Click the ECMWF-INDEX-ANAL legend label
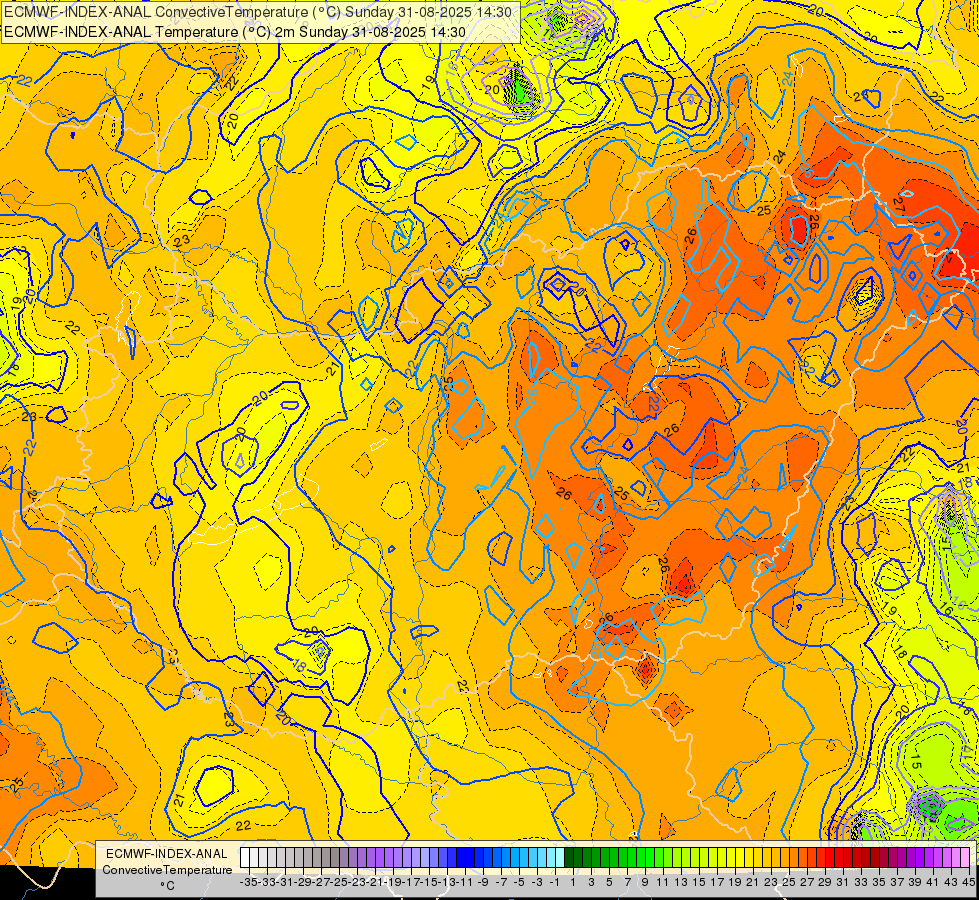The height and width of the screenshot is (900, 979). [x=167, y=854]
